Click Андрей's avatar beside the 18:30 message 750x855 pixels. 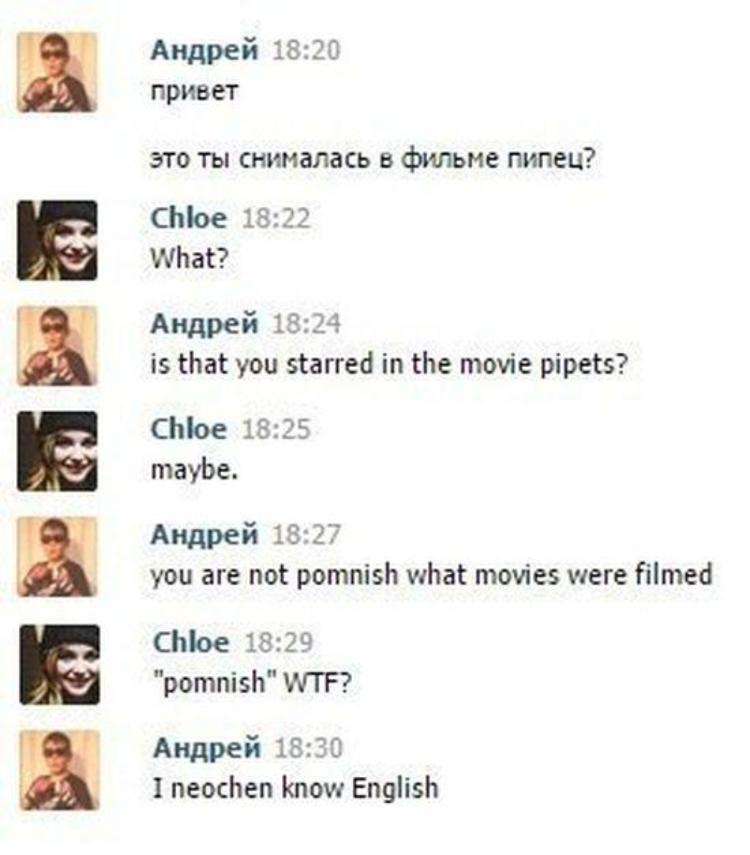(x=59, y=770)
